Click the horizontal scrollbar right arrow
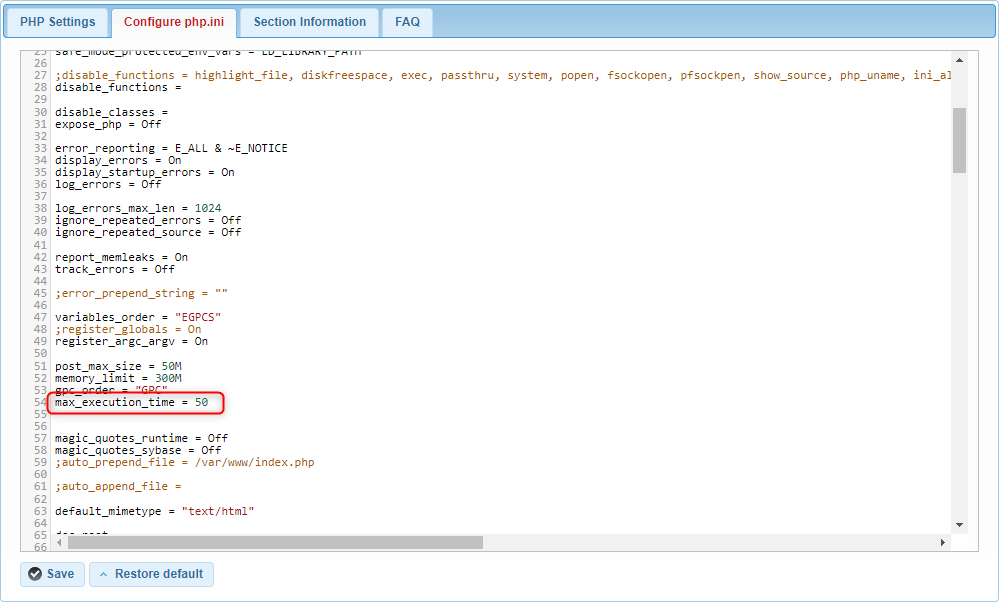999x602 pixels. coord(943,542)
